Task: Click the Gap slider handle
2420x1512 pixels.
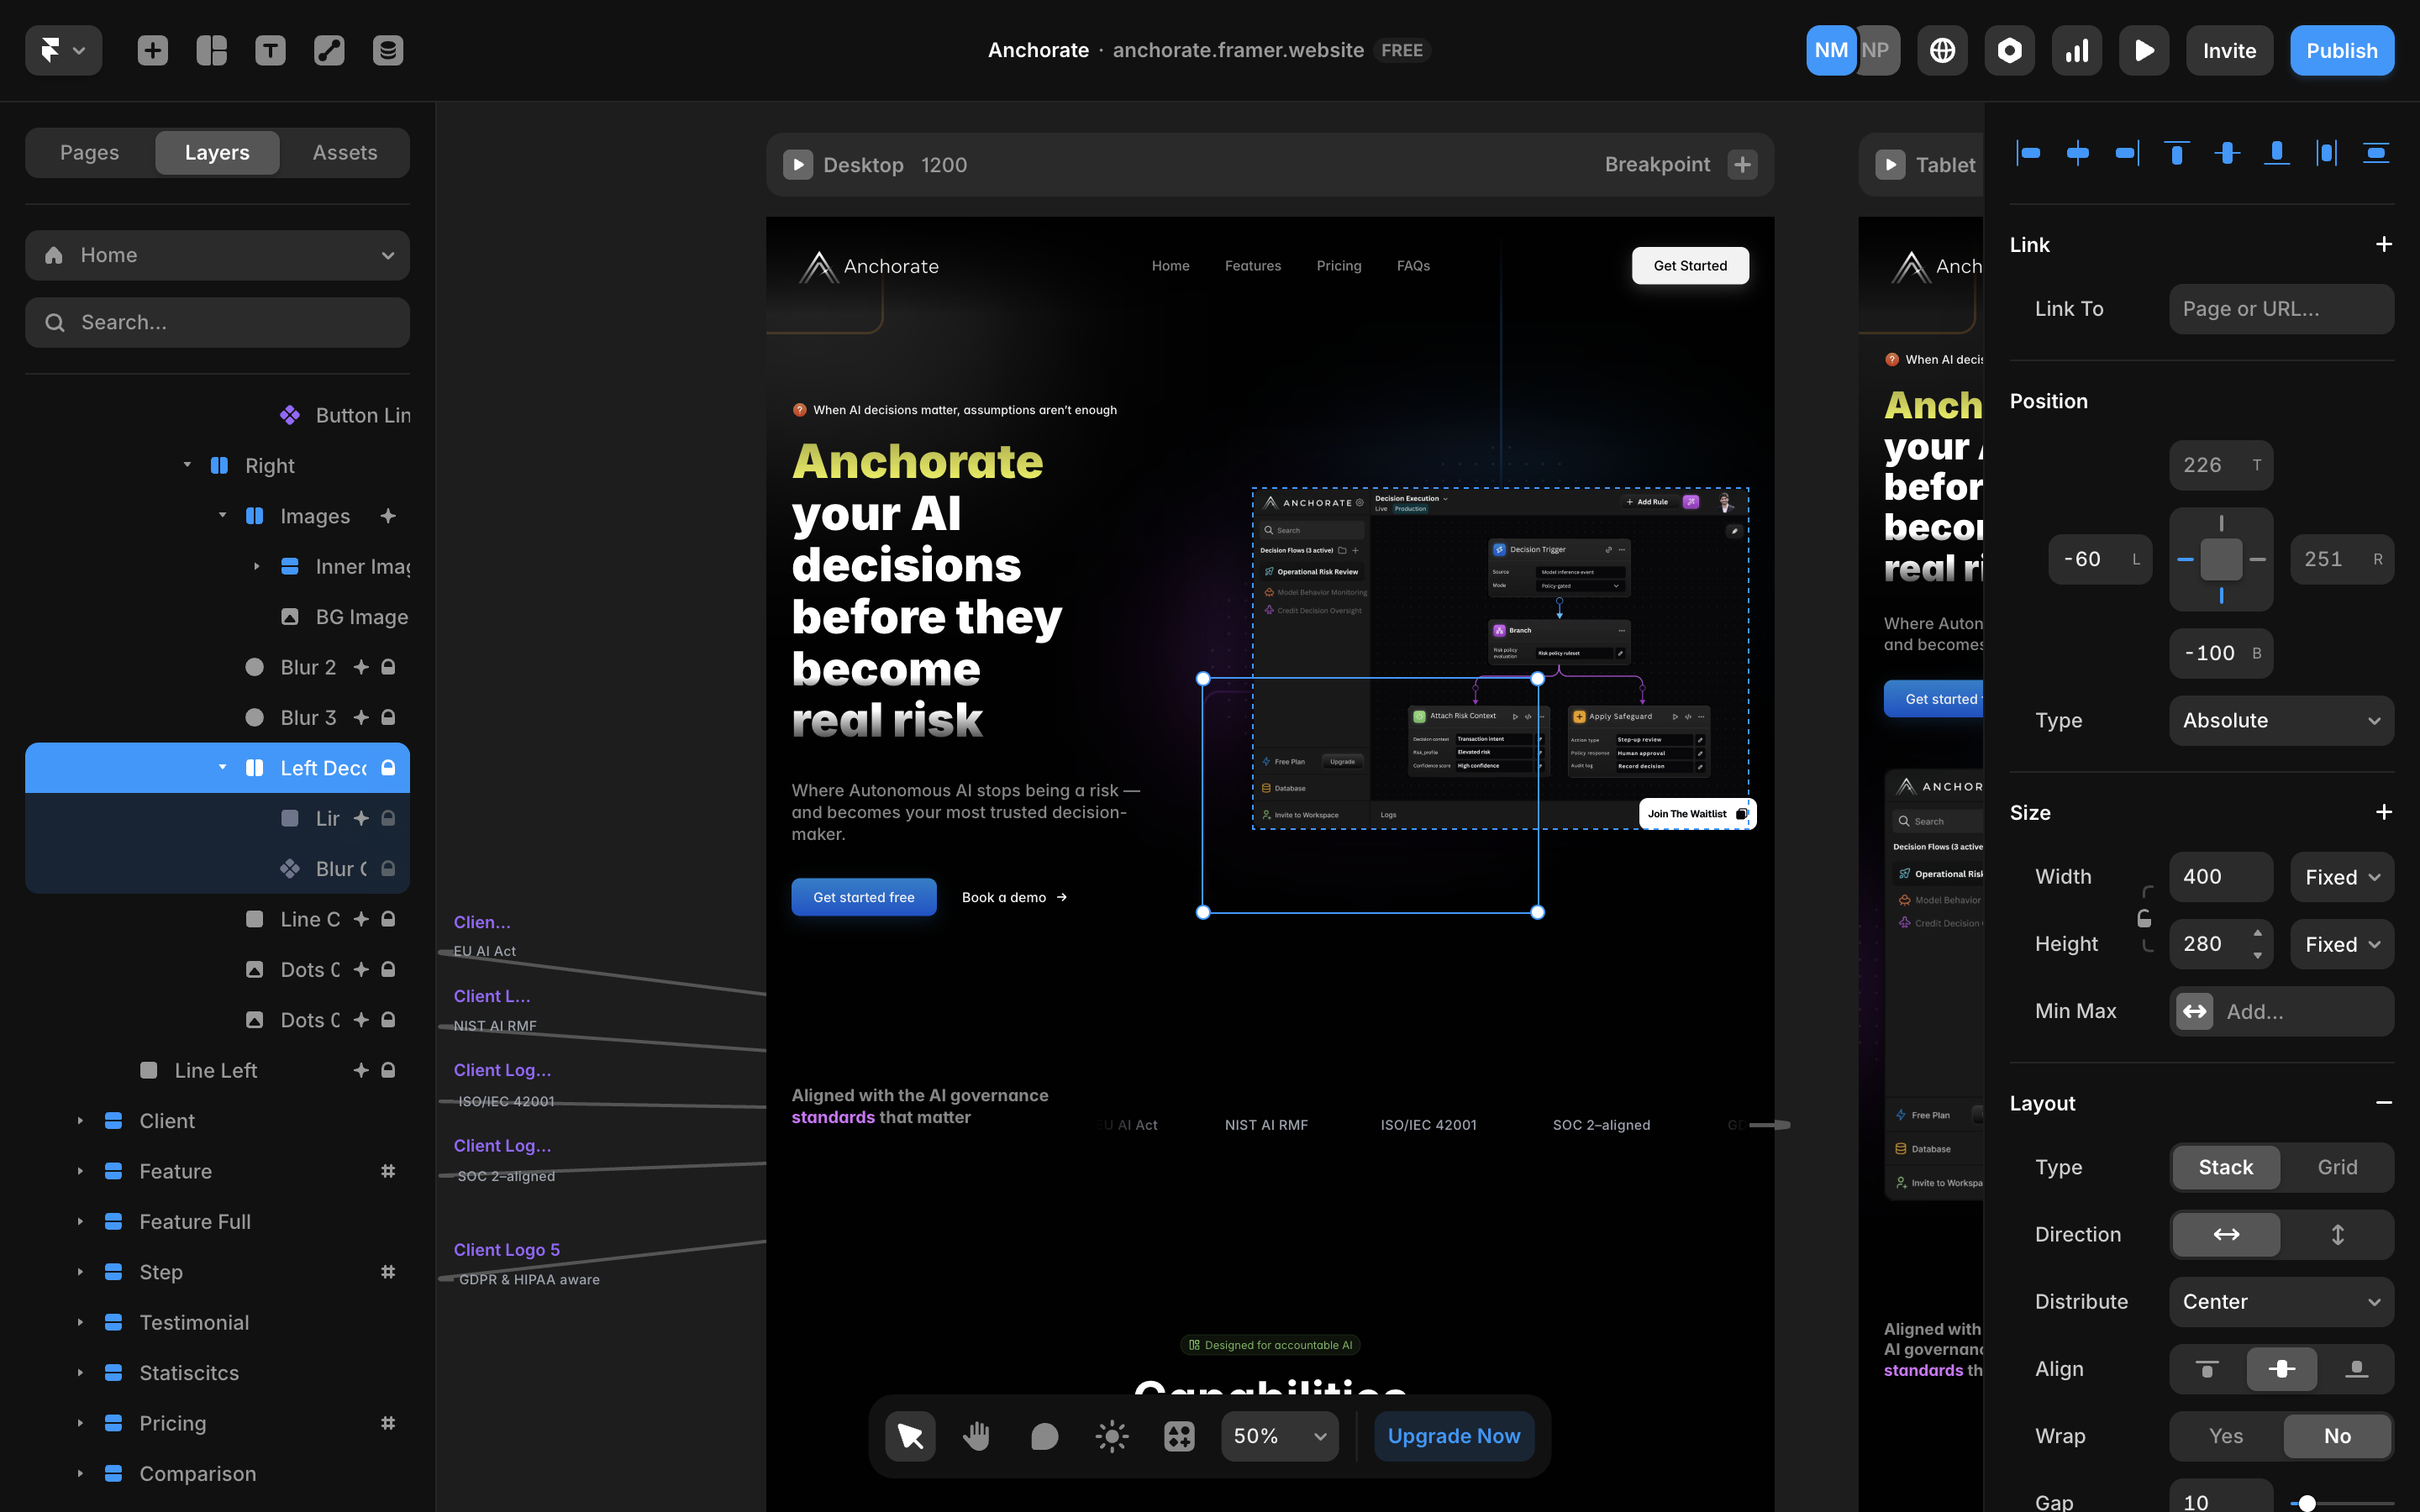Action: 2307,1502
